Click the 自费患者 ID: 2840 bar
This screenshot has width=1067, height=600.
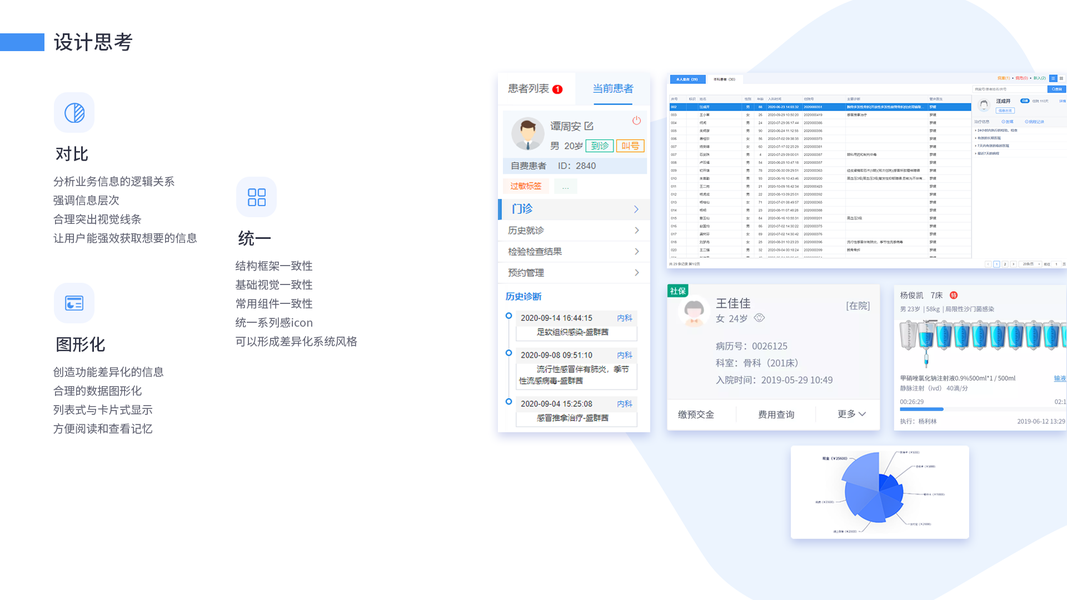(x=575, y=166)
